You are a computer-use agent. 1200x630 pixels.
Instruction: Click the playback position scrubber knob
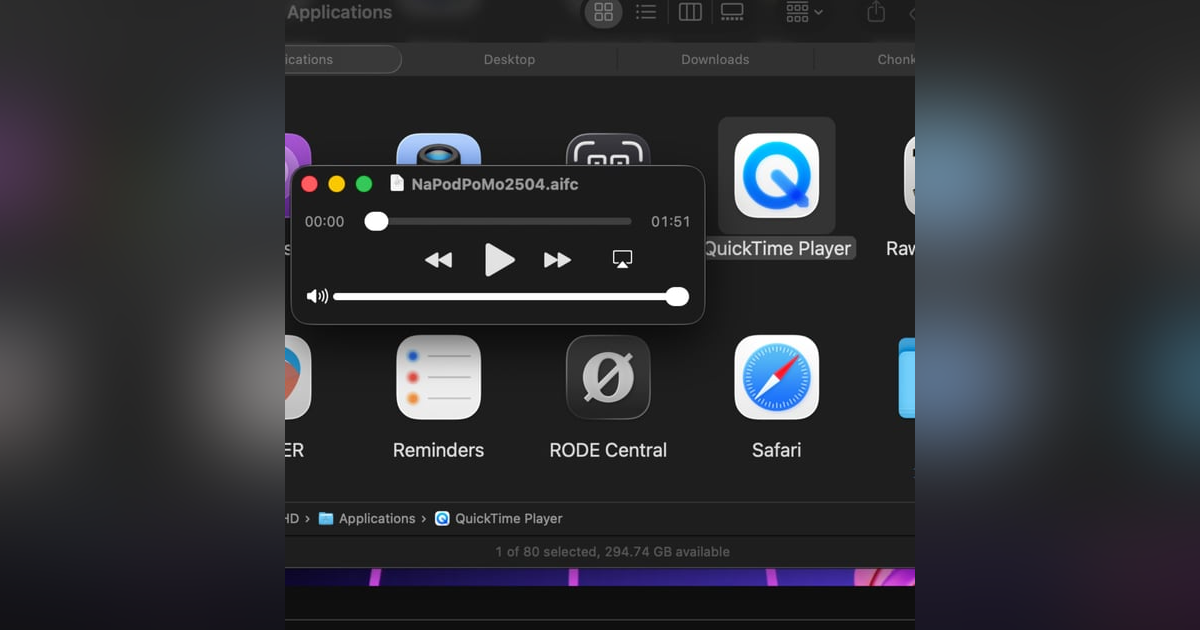coord(376,222)
